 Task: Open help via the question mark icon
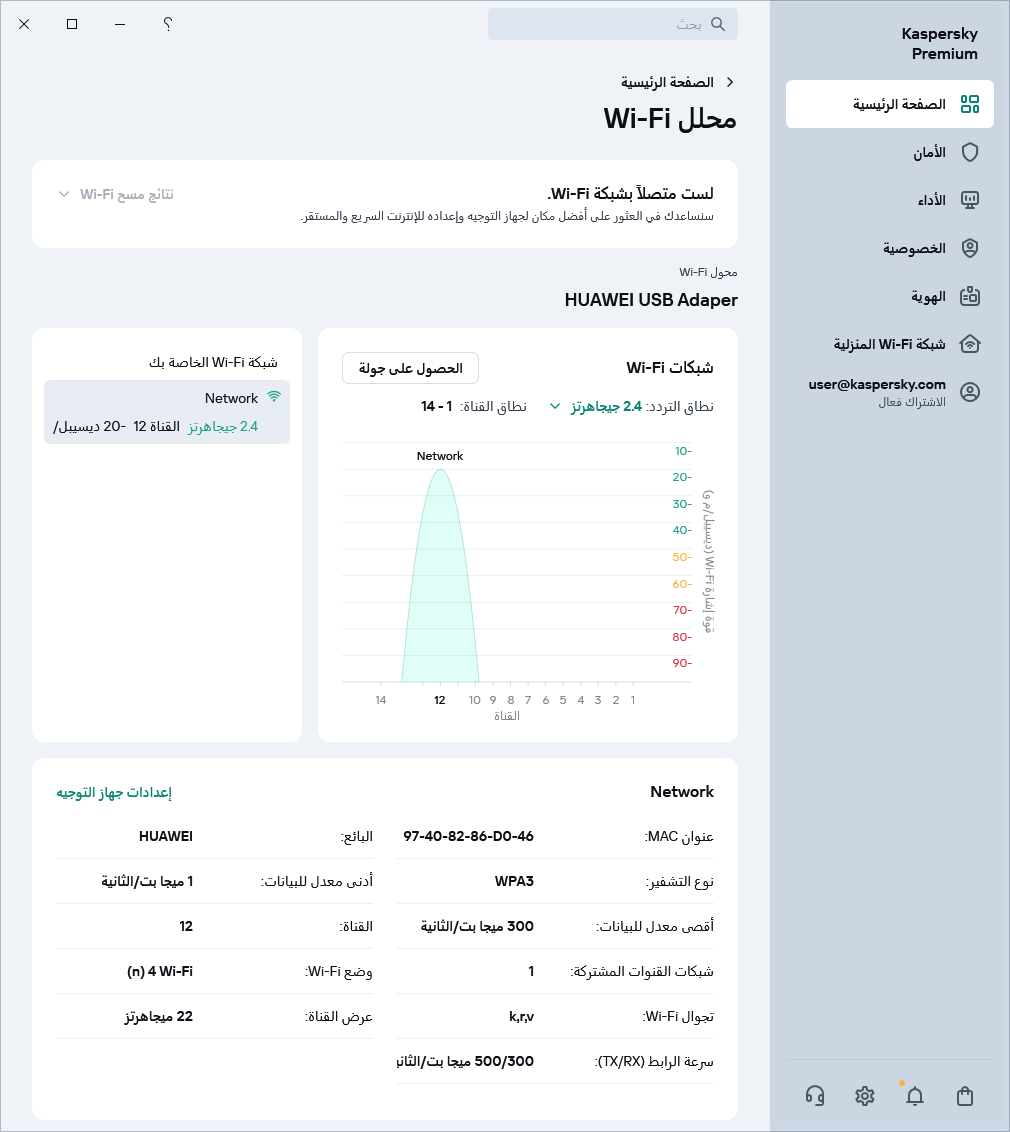click(167, 24)
